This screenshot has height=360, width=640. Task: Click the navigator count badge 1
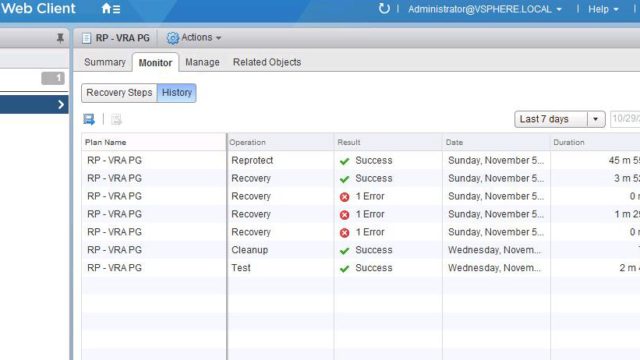coord(53,78)
